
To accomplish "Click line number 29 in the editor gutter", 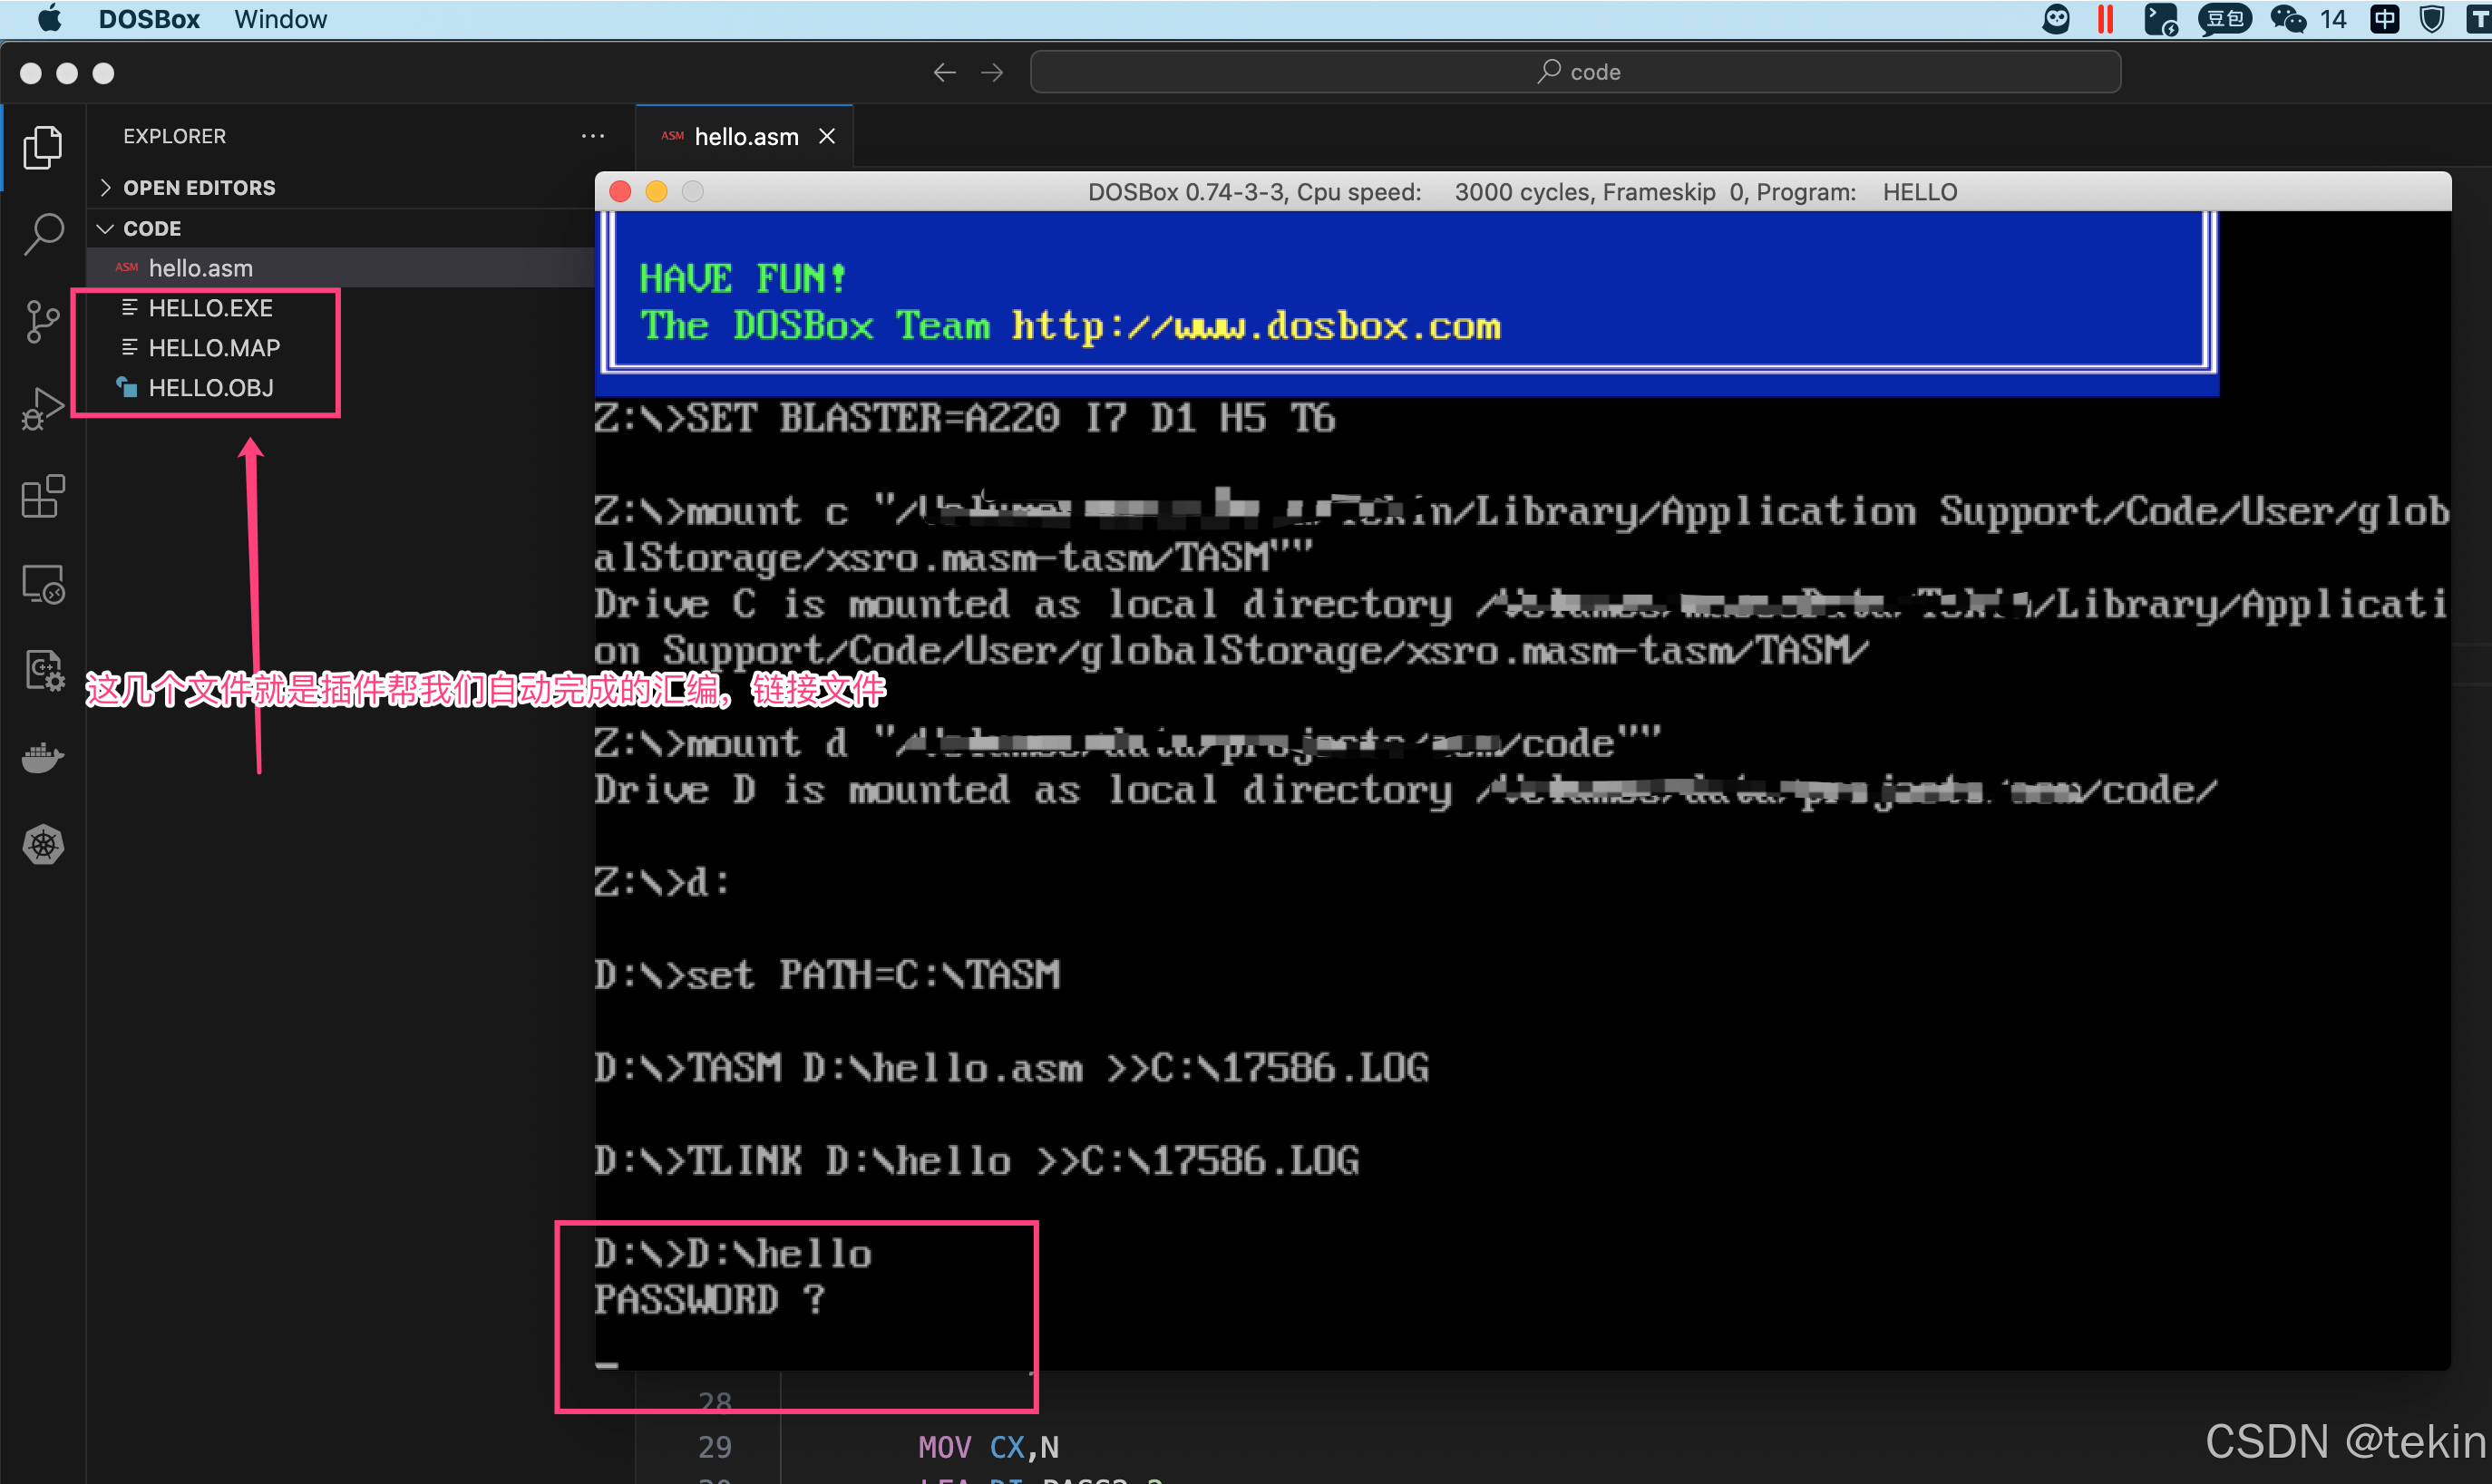I will (x=715, y=1447).
